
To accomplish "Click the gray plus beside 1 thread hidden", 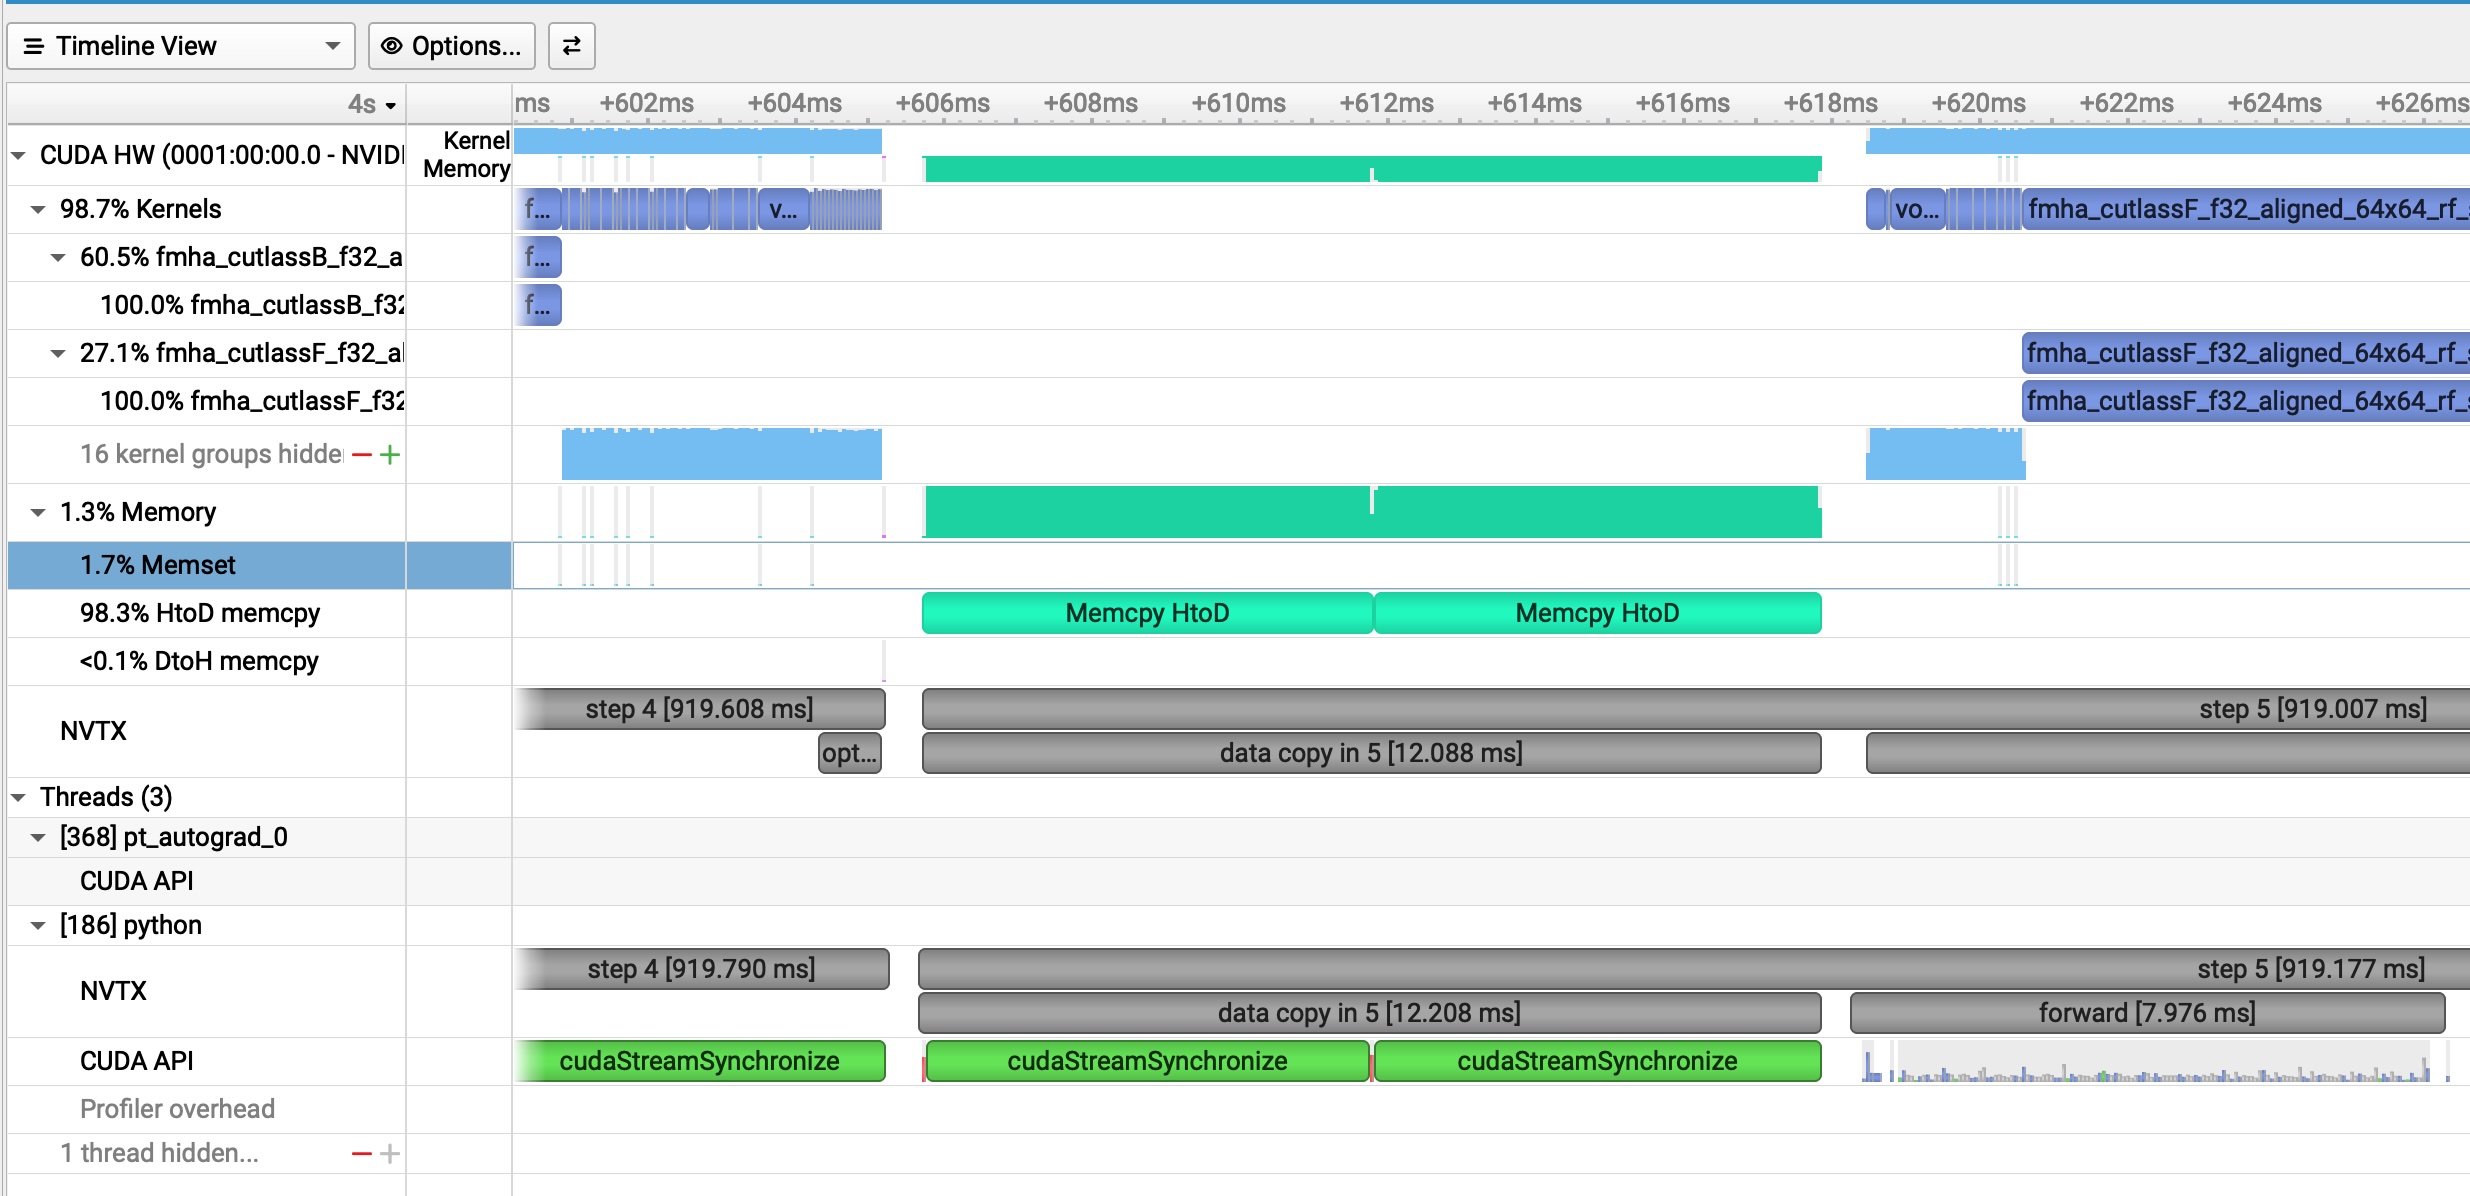I will [390, 1154].
